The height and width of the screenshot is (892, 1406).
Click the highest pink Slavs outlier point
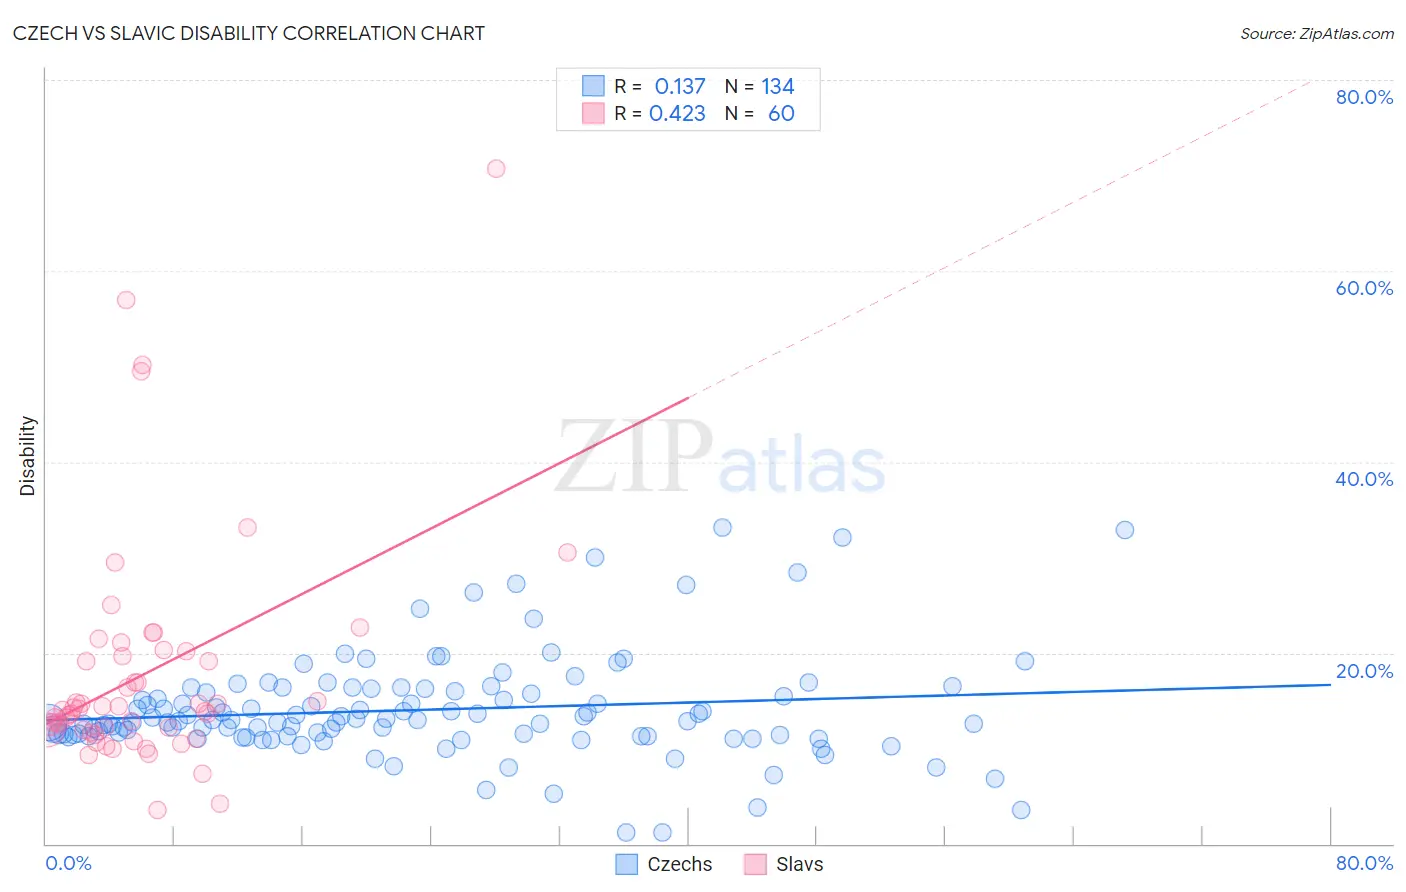click(496, 168)
